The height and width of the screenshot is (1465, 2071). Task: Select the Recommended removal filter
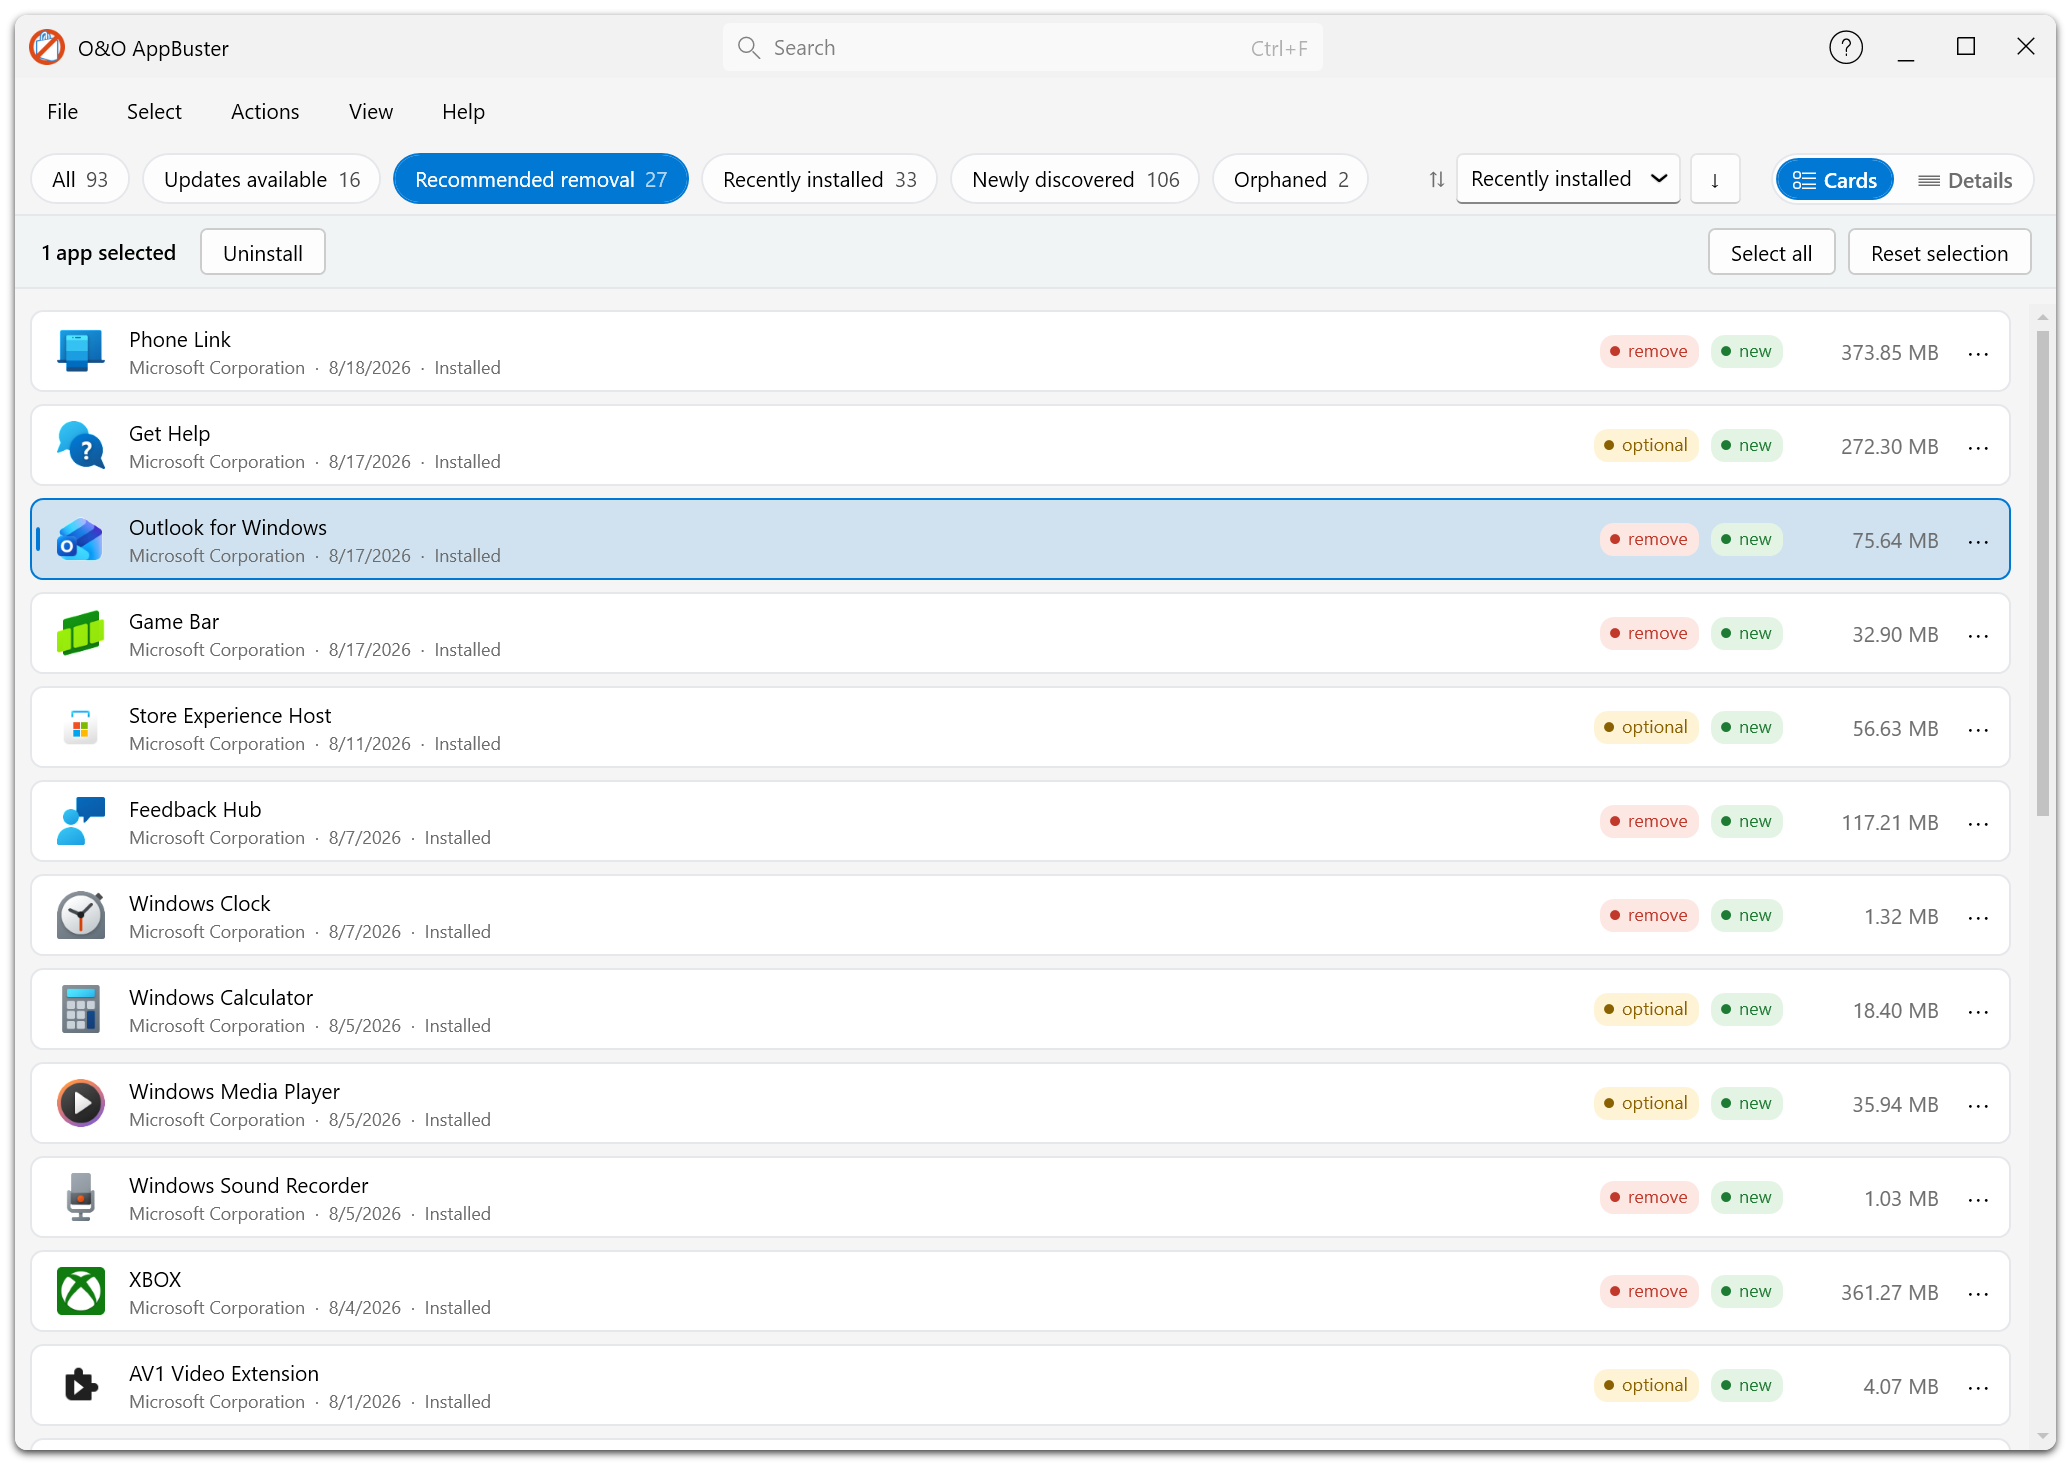[541, 179]
